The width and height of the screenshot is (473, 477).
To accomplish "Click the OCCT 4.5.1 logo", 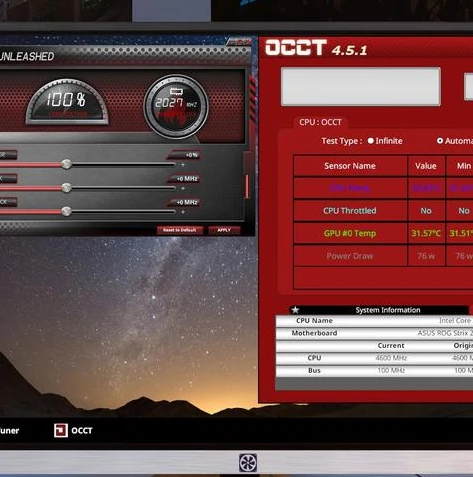I will (x=316, y=48).
